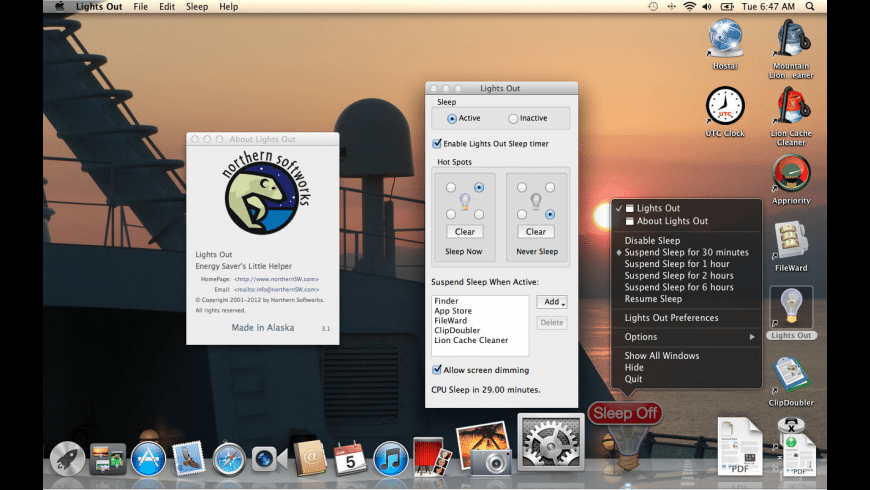
Task: Click the Appriority desktop icon
Action: 790,174
